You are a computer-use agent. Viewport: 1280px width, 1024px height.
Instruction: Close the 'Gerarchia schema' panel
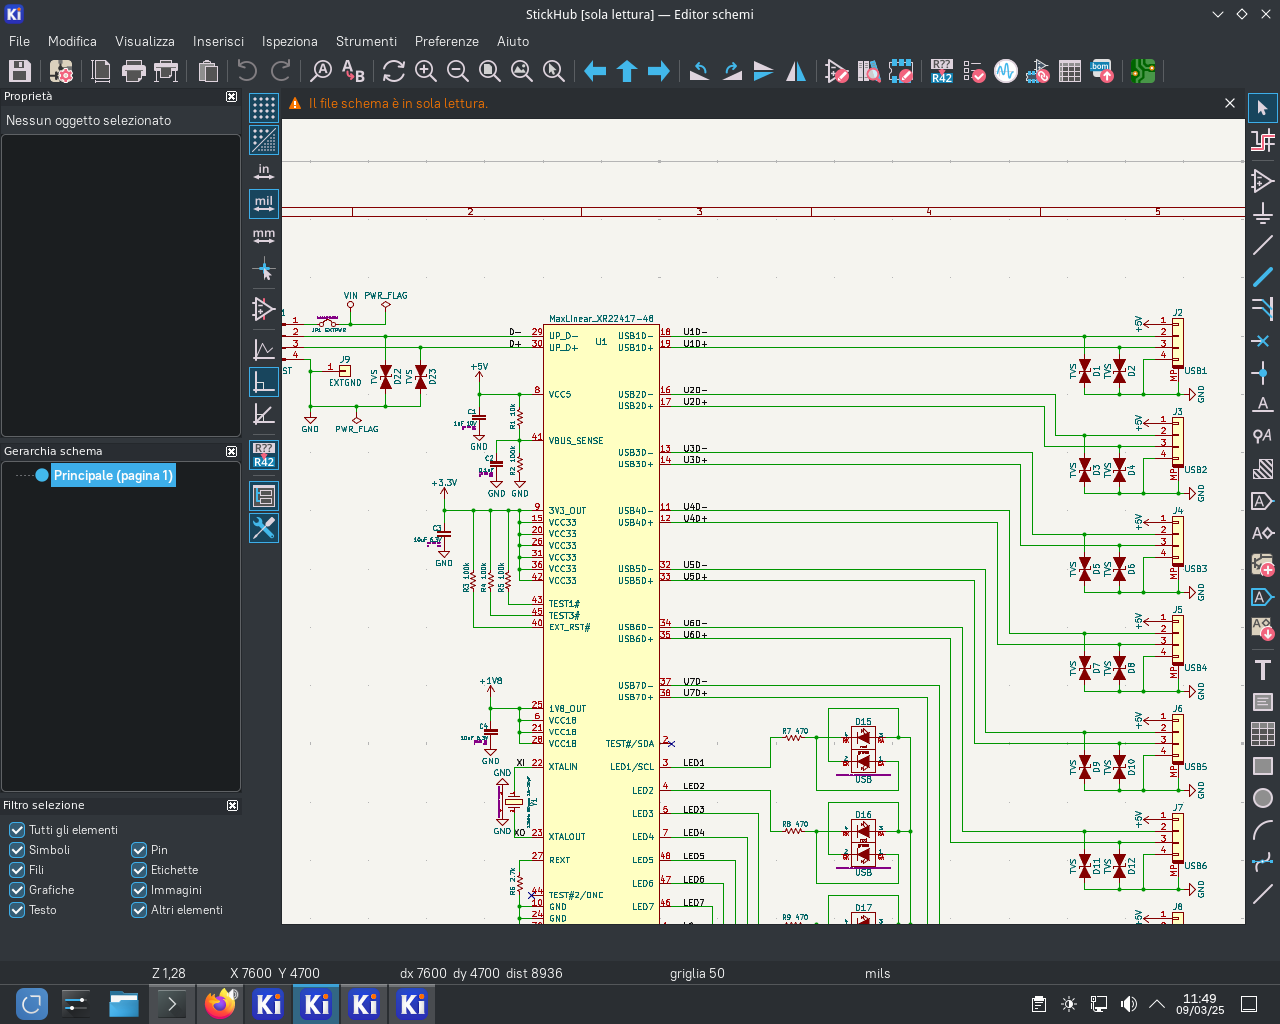pos(232,451)
